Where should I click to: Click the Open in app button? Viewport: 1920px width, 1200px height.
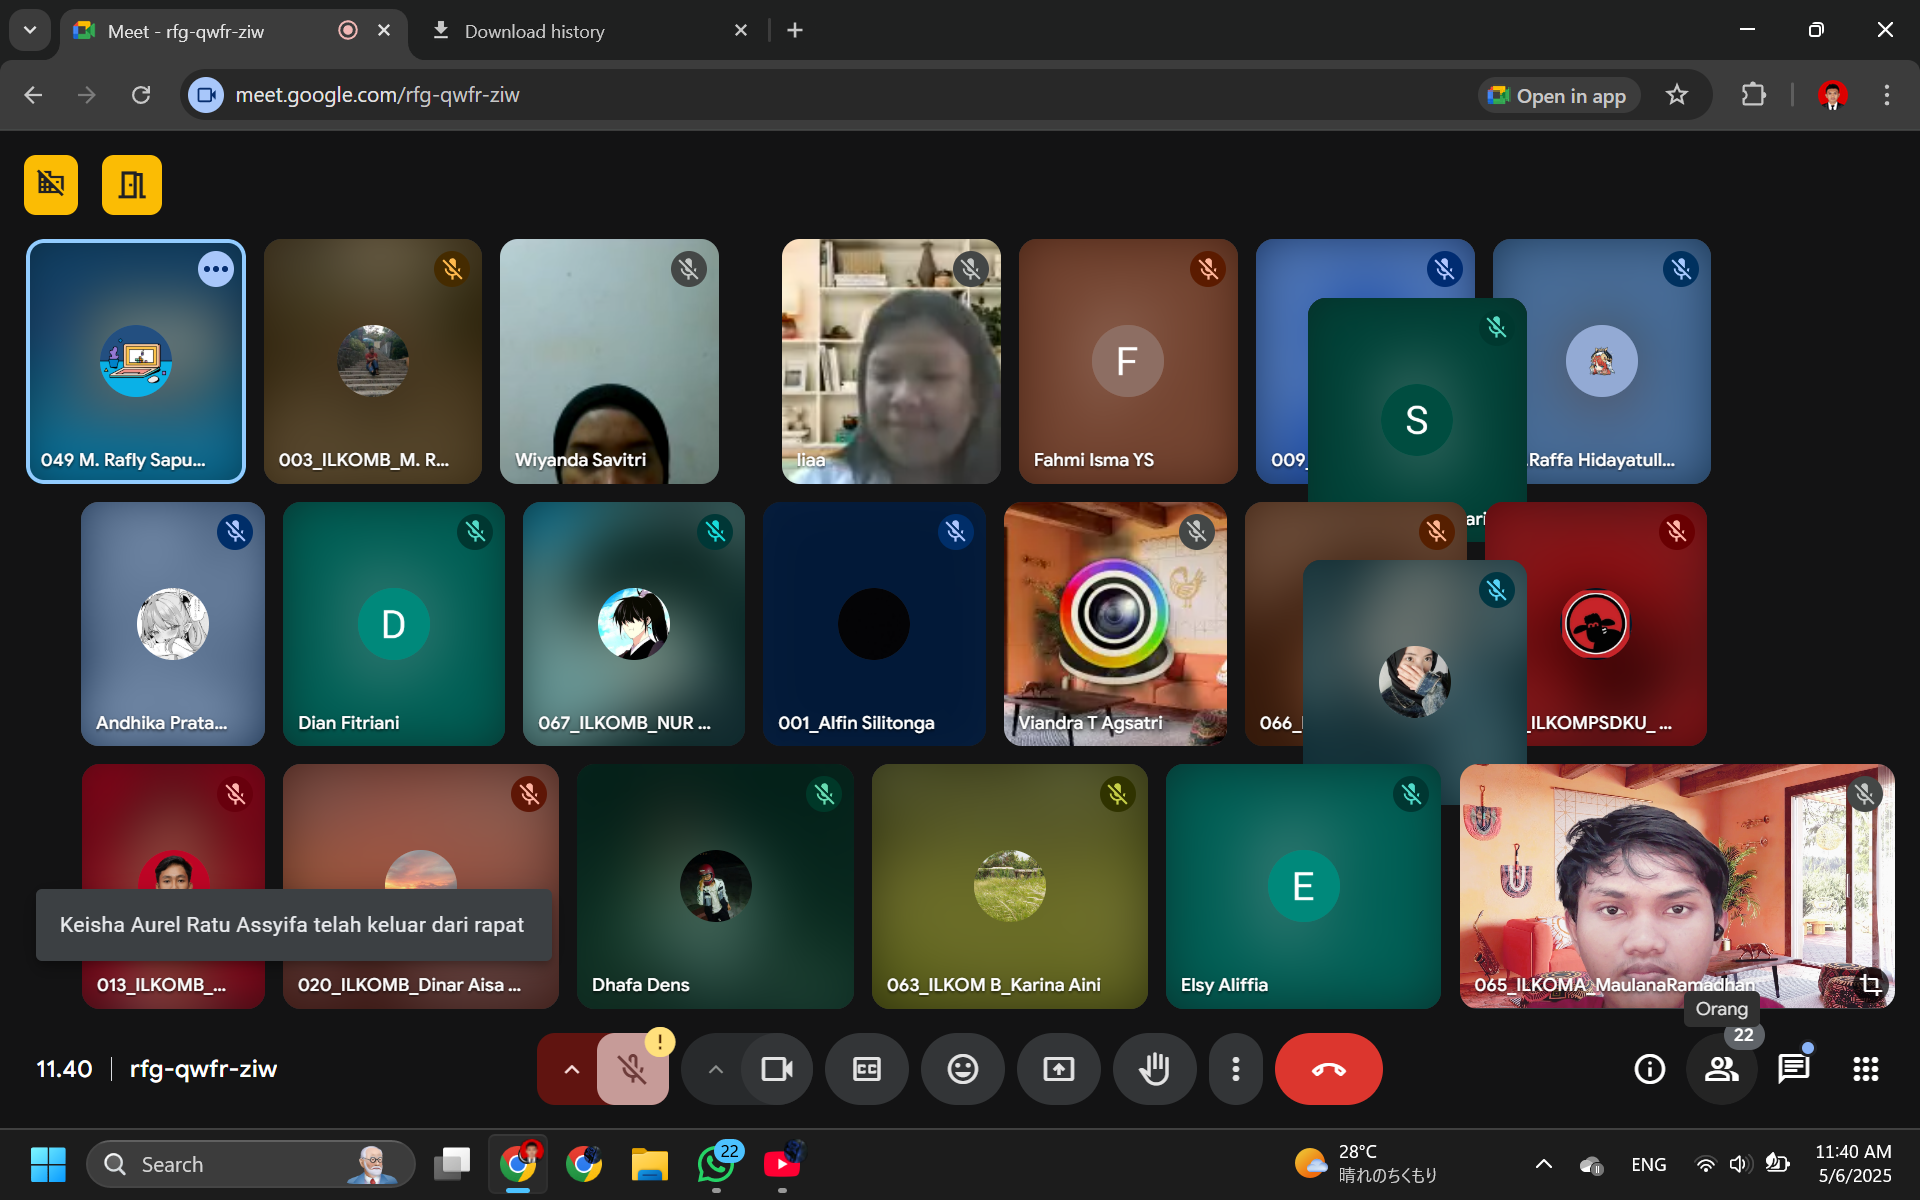[1558, 95]
